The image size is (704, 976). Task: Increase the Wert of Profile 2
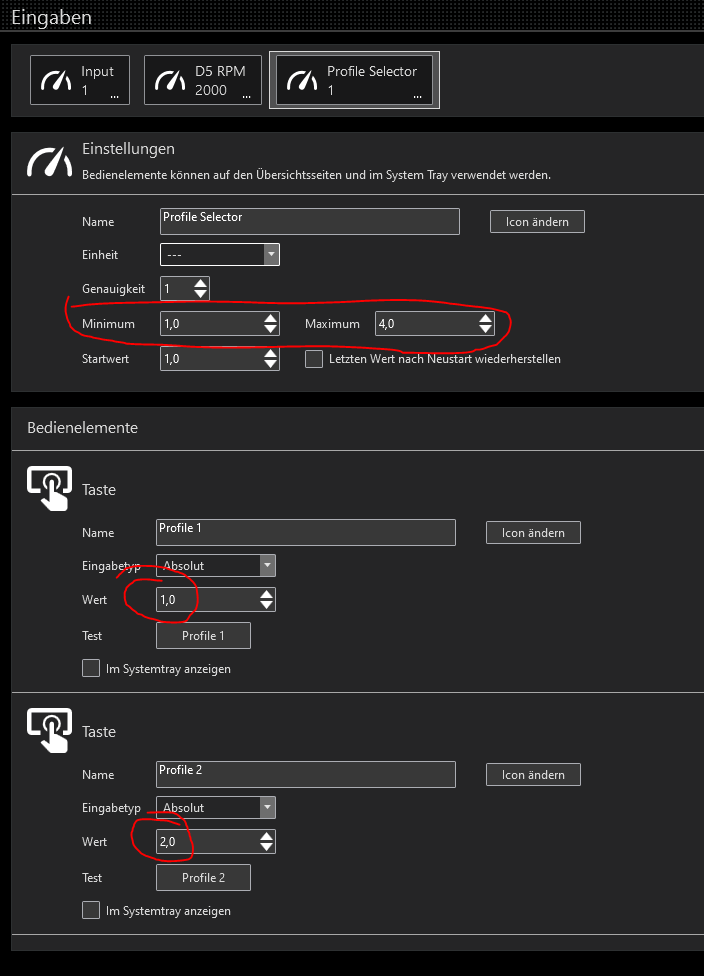tap(266, 836)
